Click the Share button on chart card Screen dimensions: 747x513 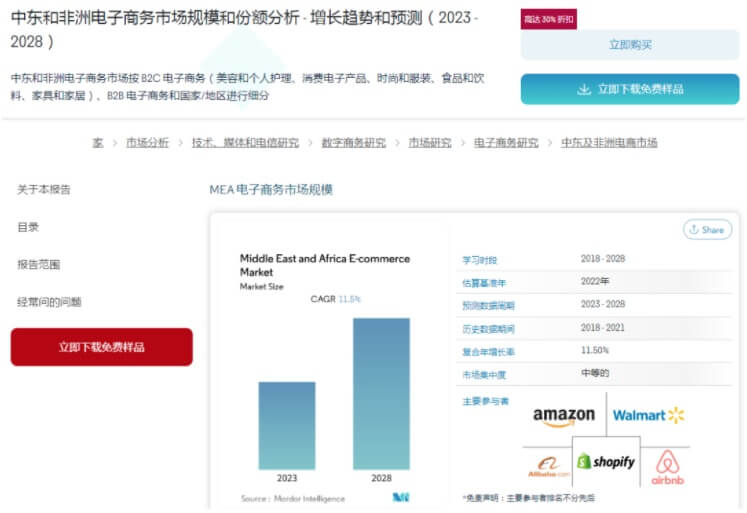tap(707, 230)
